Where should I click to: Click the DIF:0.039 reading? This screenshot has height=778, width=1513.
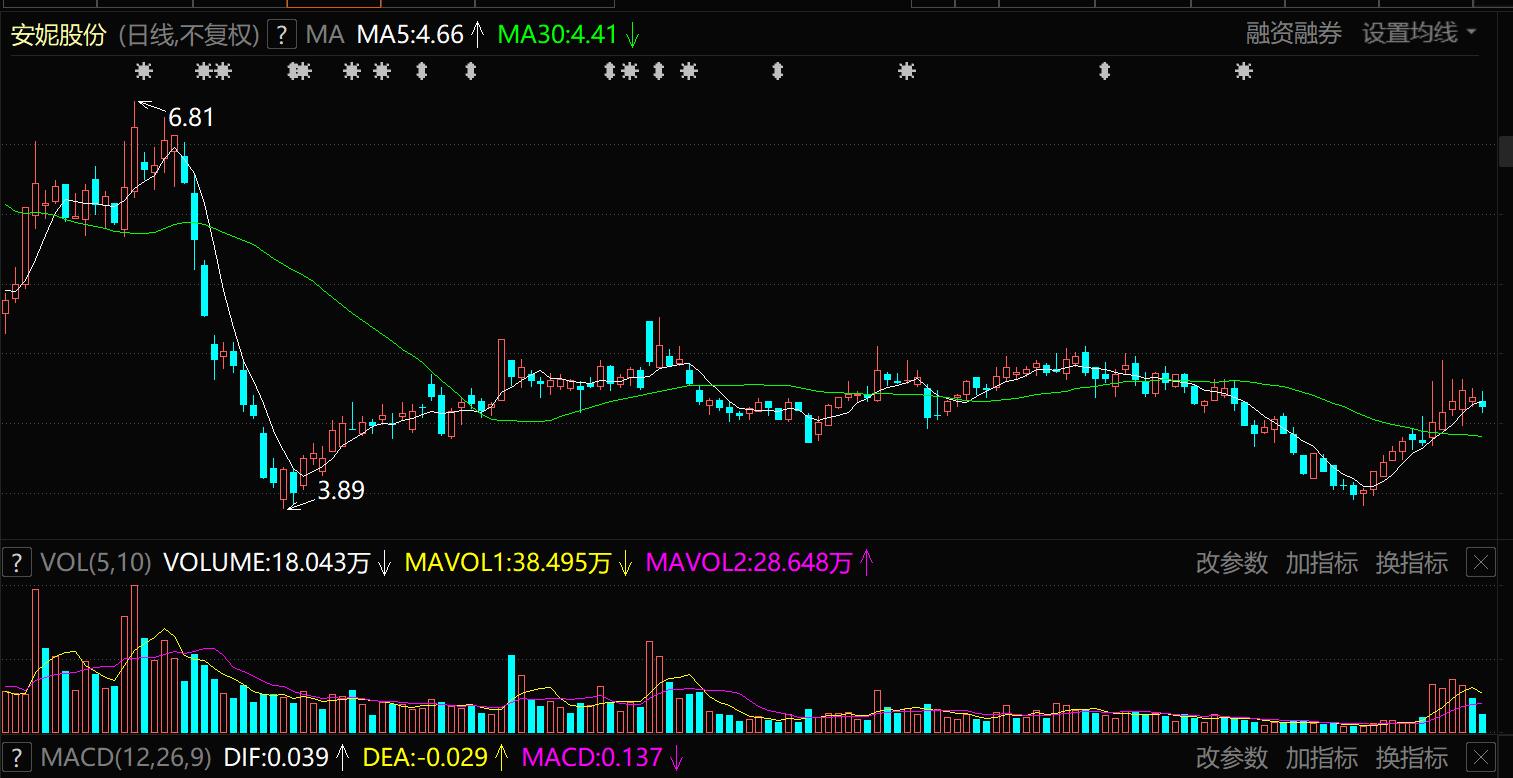point(276,757)
